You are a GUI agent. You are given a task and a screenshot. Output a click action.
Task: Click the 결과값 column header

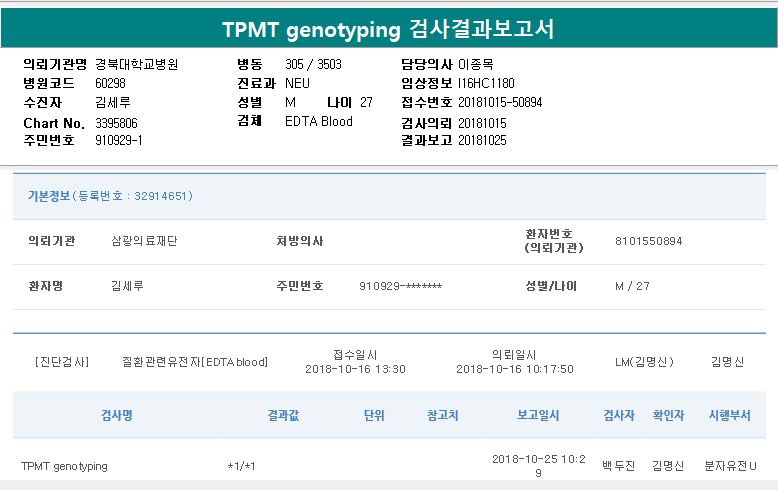283,415
